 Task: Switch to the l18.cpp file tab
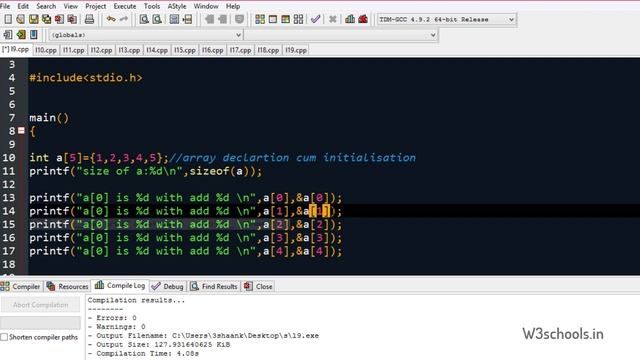click(x=268, y=50)
